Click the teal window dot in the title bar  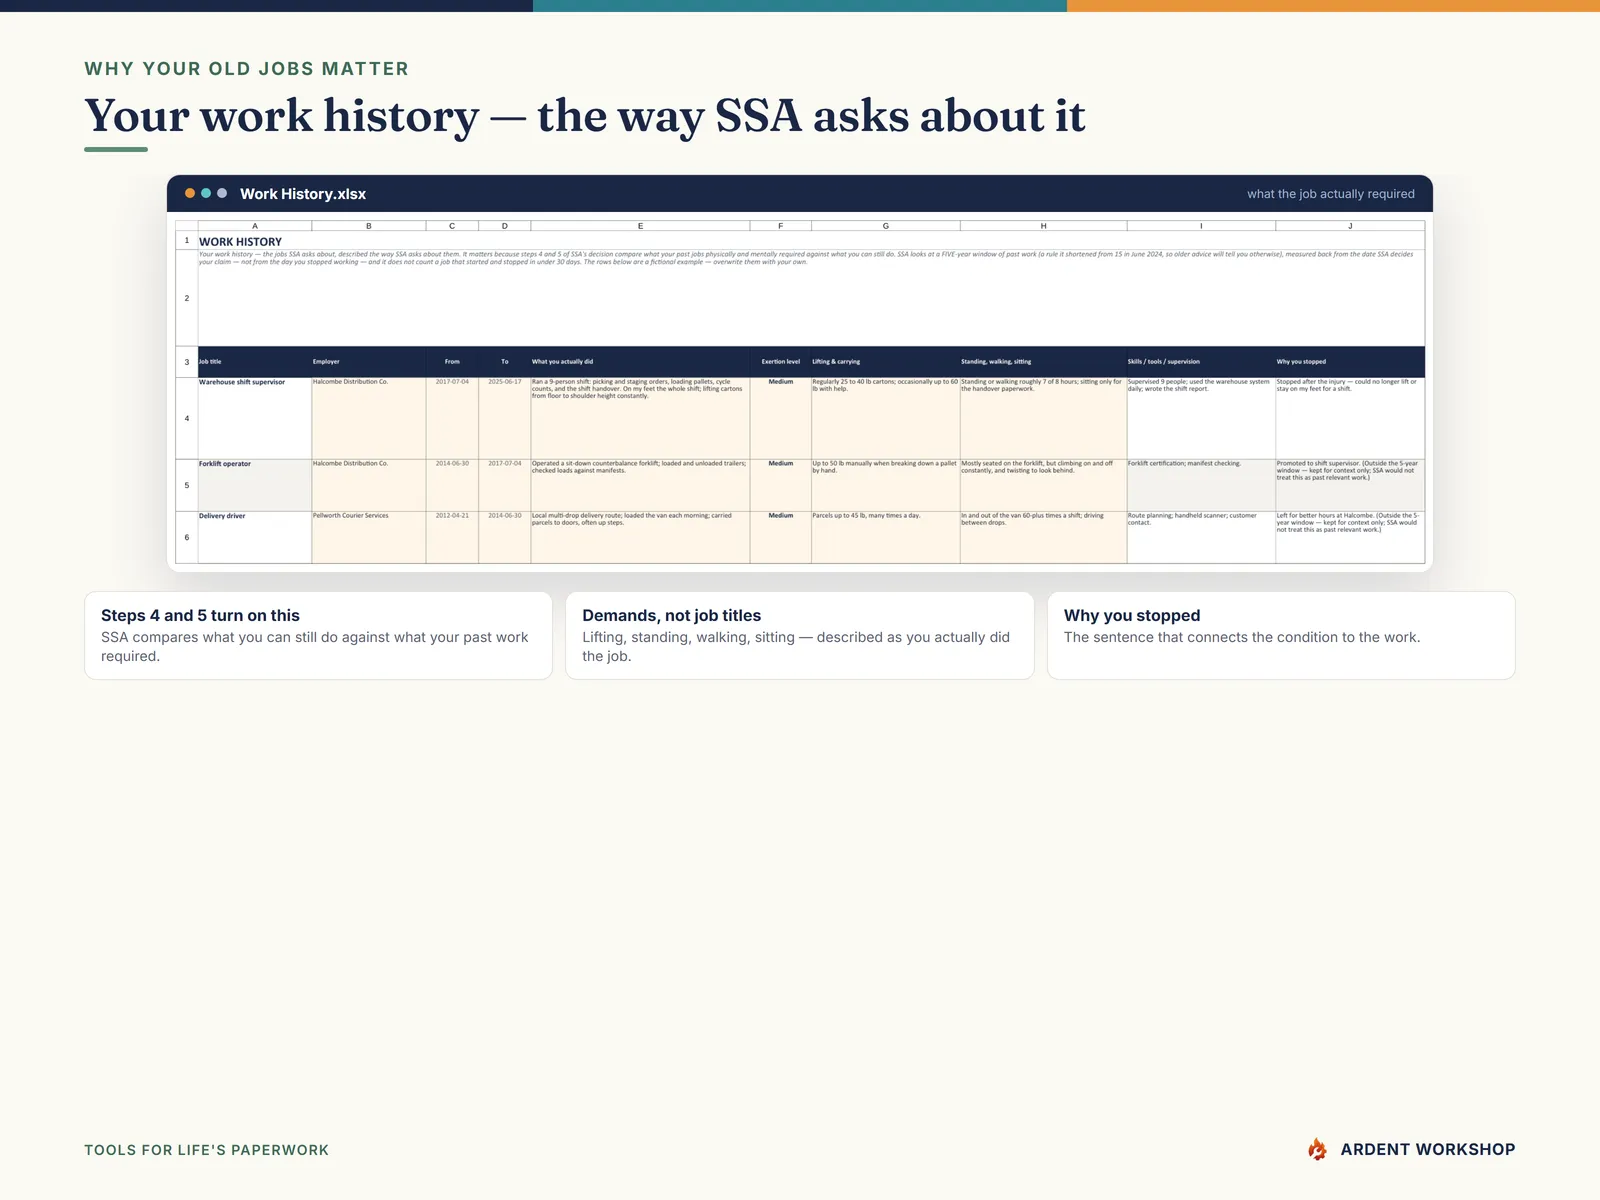tap(206, 193)
